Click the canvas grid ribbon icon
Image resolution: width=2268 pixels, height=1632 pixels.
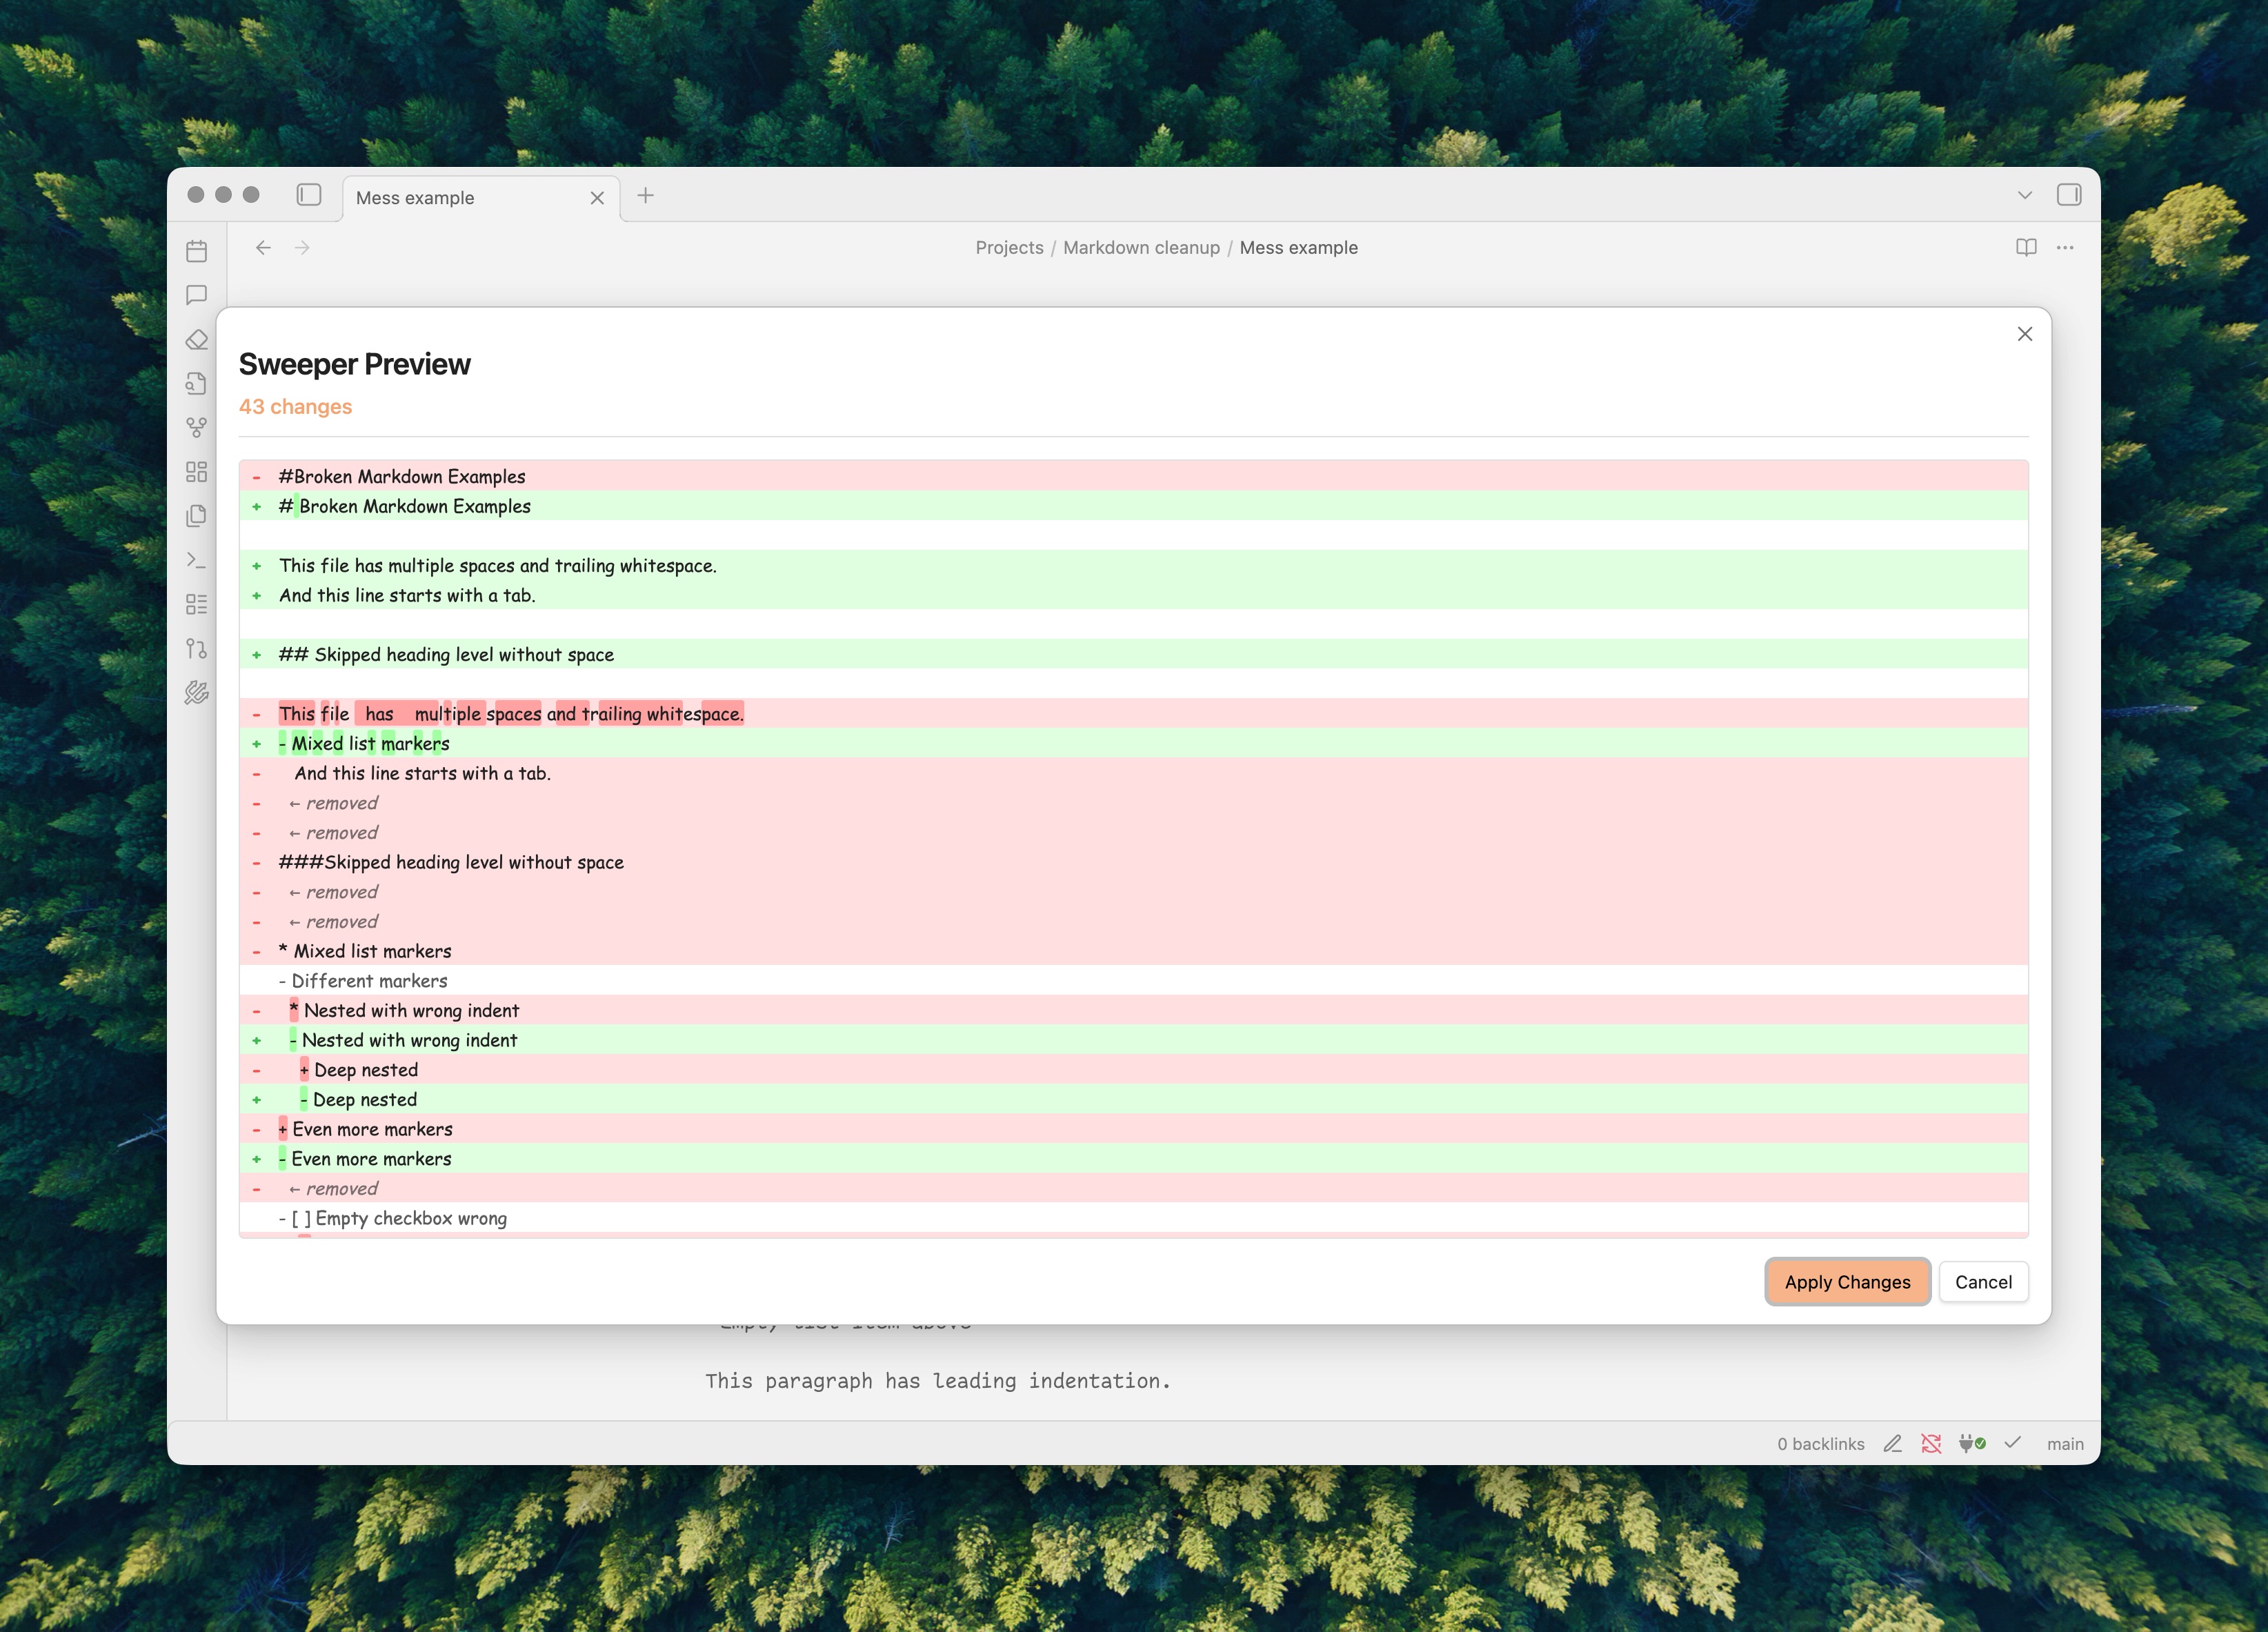[x=196, y=472]
